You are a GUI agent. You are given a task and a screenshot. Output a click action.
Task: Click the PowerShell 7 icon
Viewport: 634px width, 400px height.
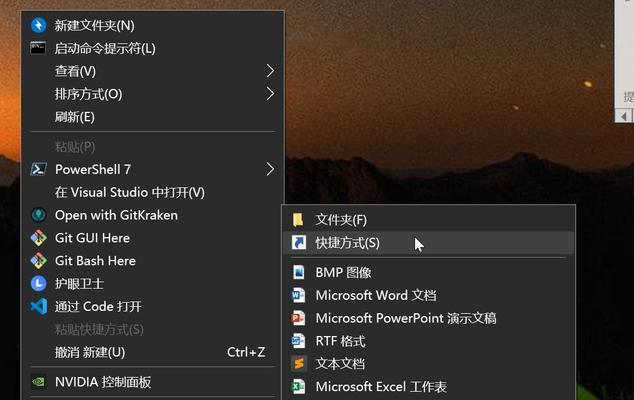pos(38,169)
